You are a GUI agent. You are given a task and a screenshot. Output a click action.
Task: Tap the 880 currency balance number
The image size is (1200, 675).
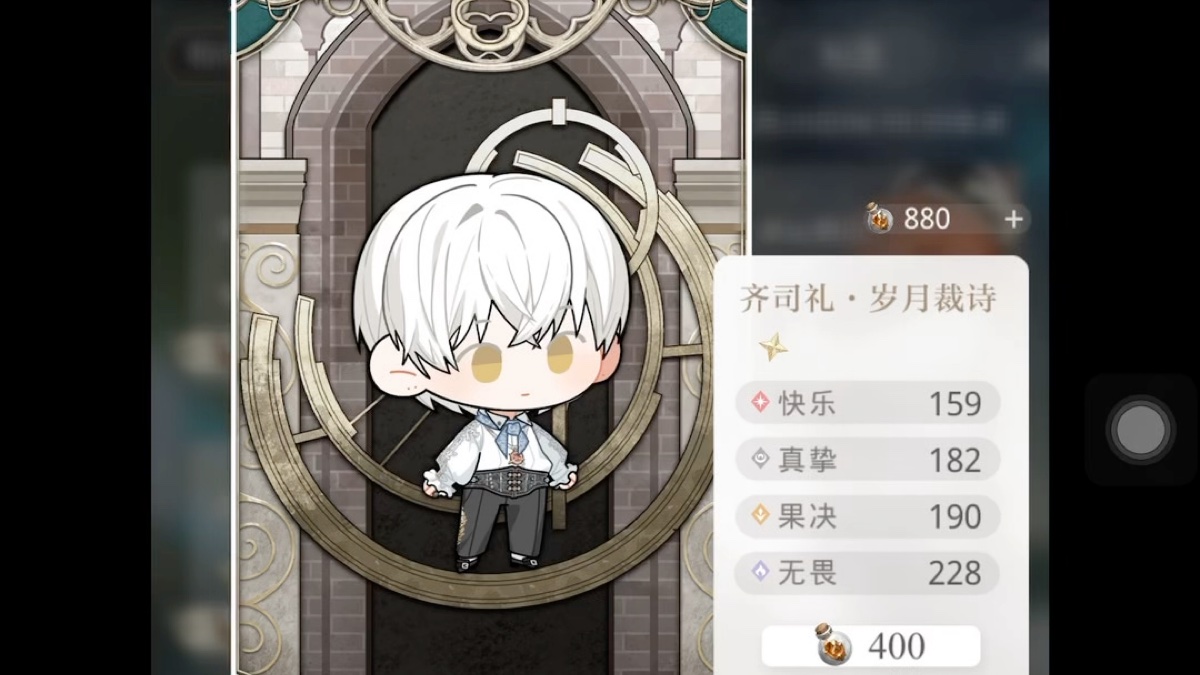pos(927,219)
